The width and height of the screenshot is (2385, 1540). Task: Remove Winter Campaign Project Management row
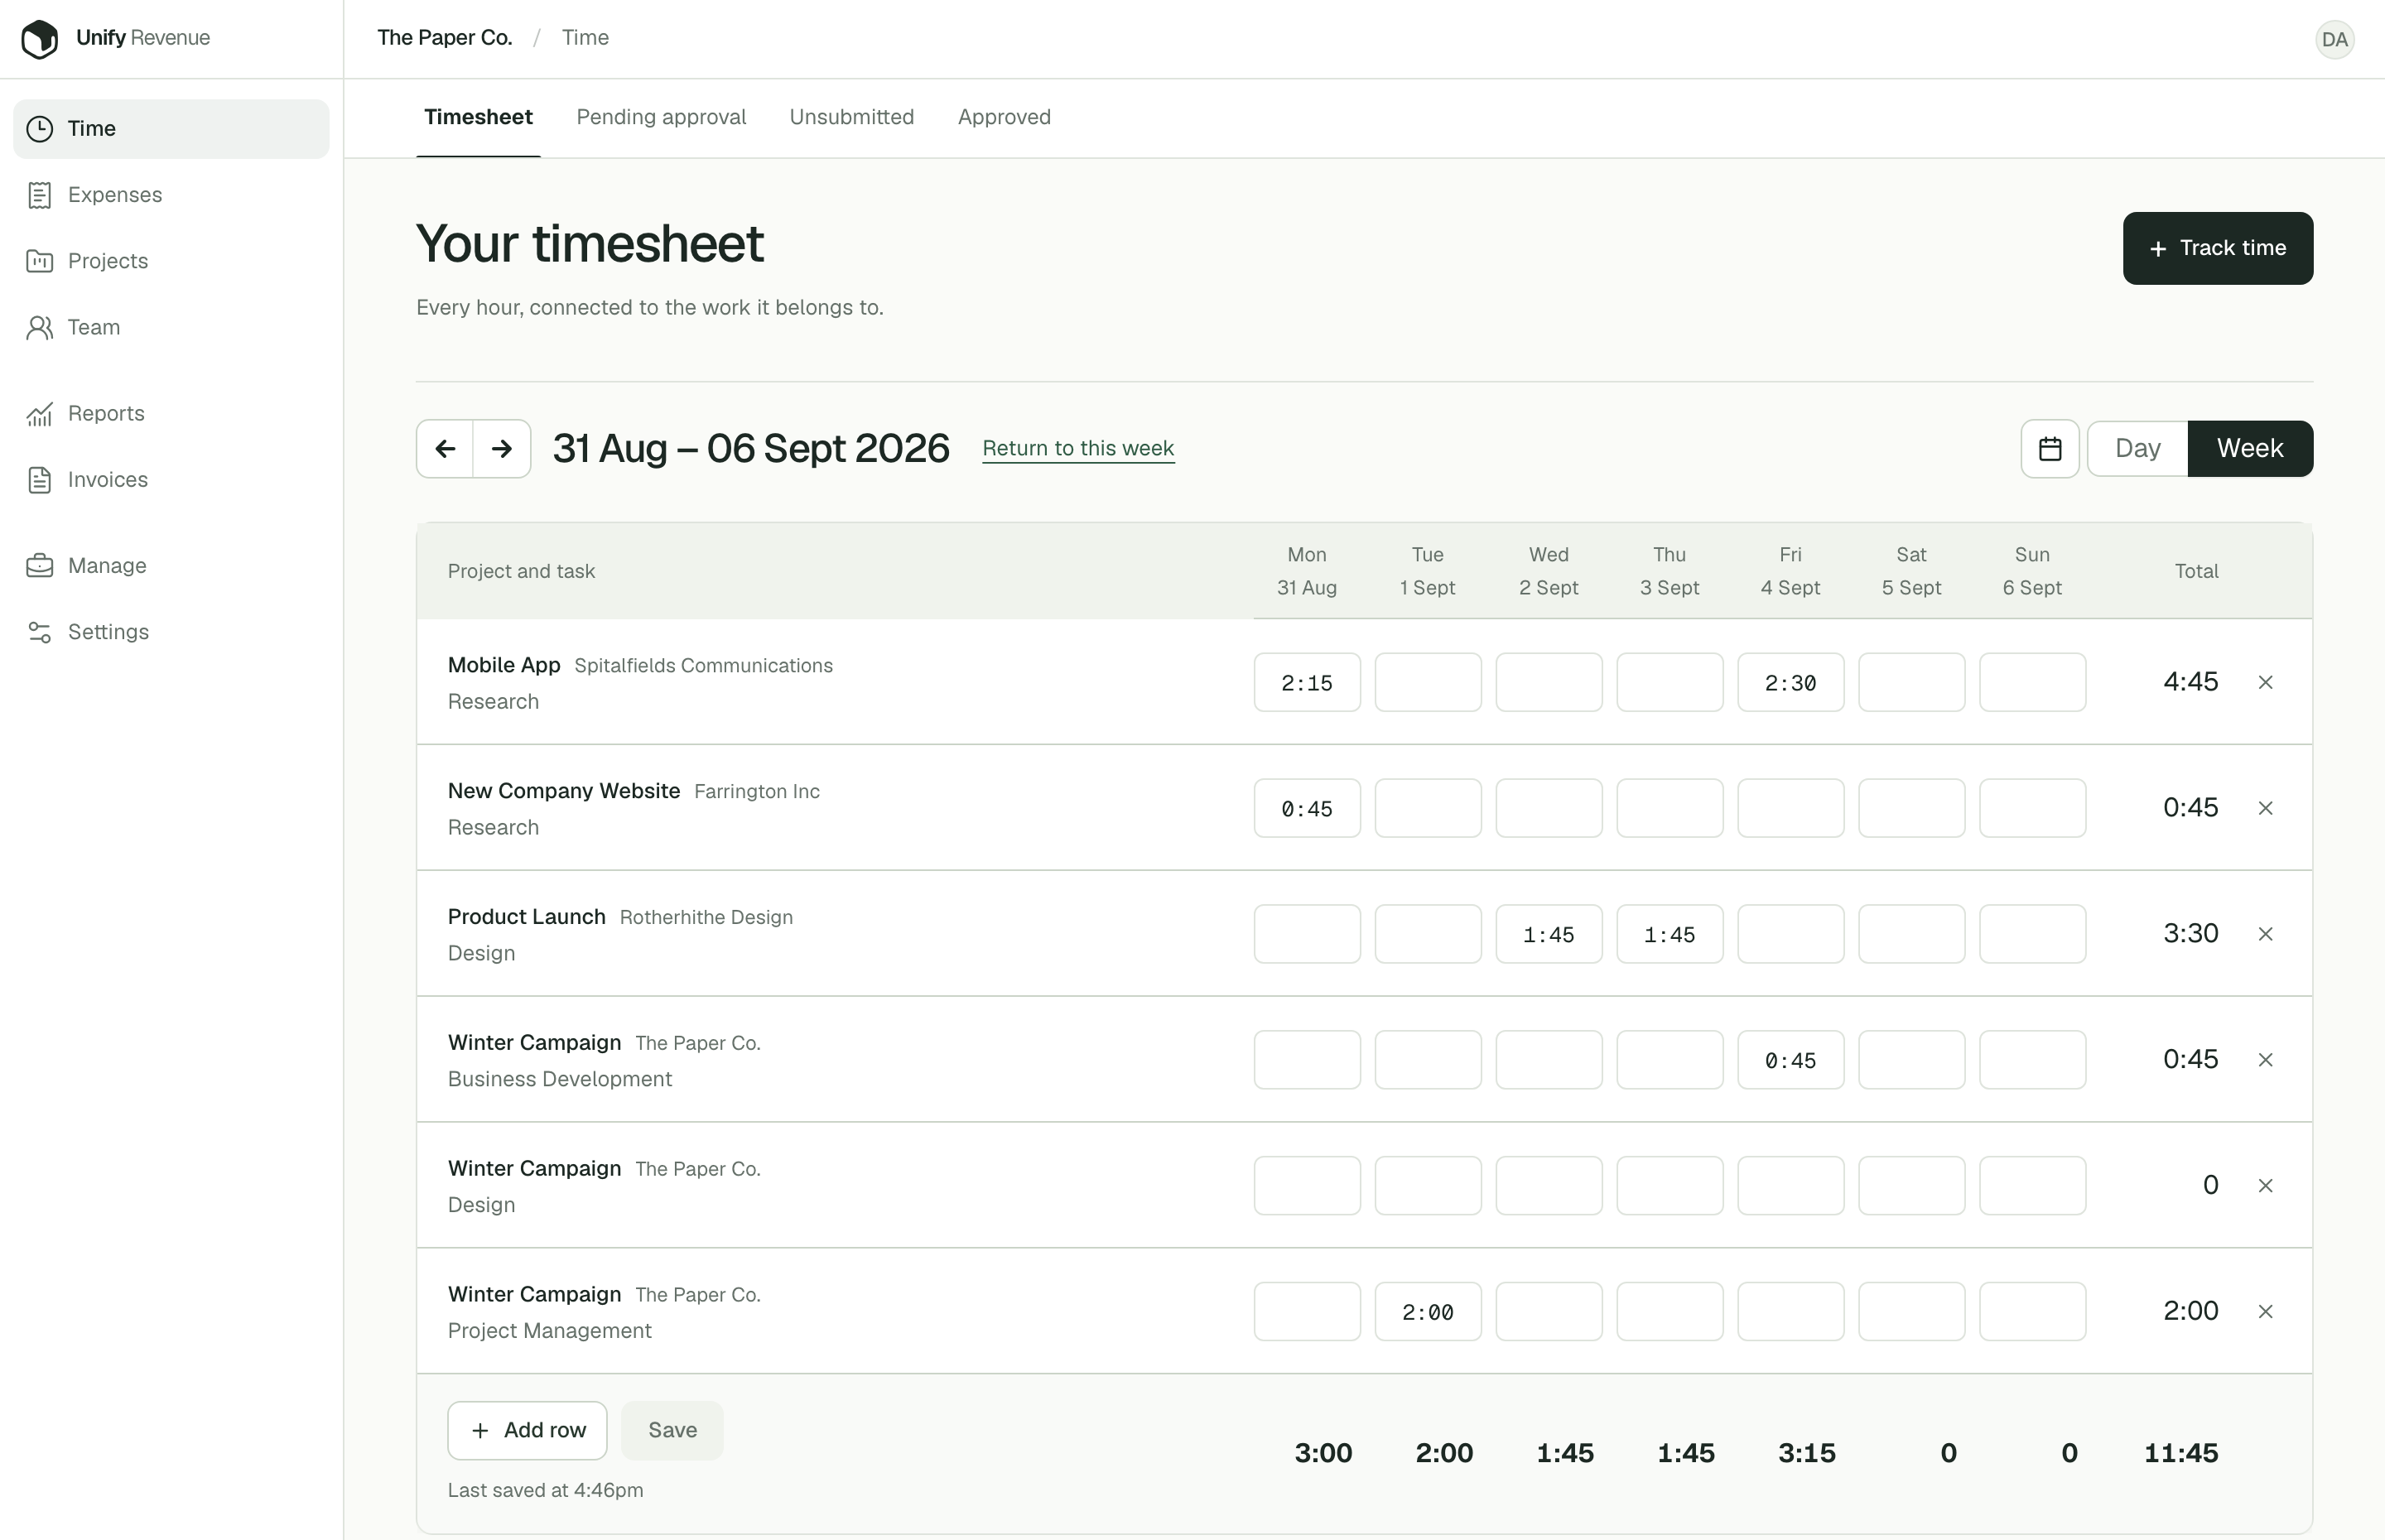click(2266, 1312)
